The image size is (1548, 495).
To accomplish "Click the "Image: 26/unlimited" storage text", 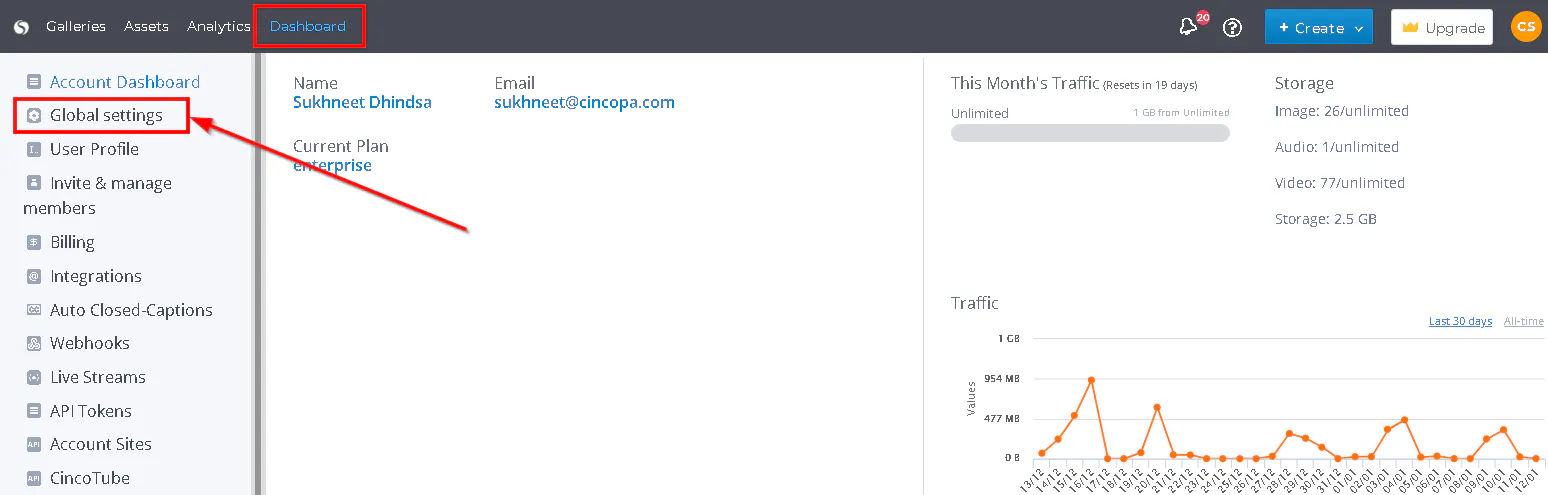I will pyautogui.click(x=1342, y=111).
